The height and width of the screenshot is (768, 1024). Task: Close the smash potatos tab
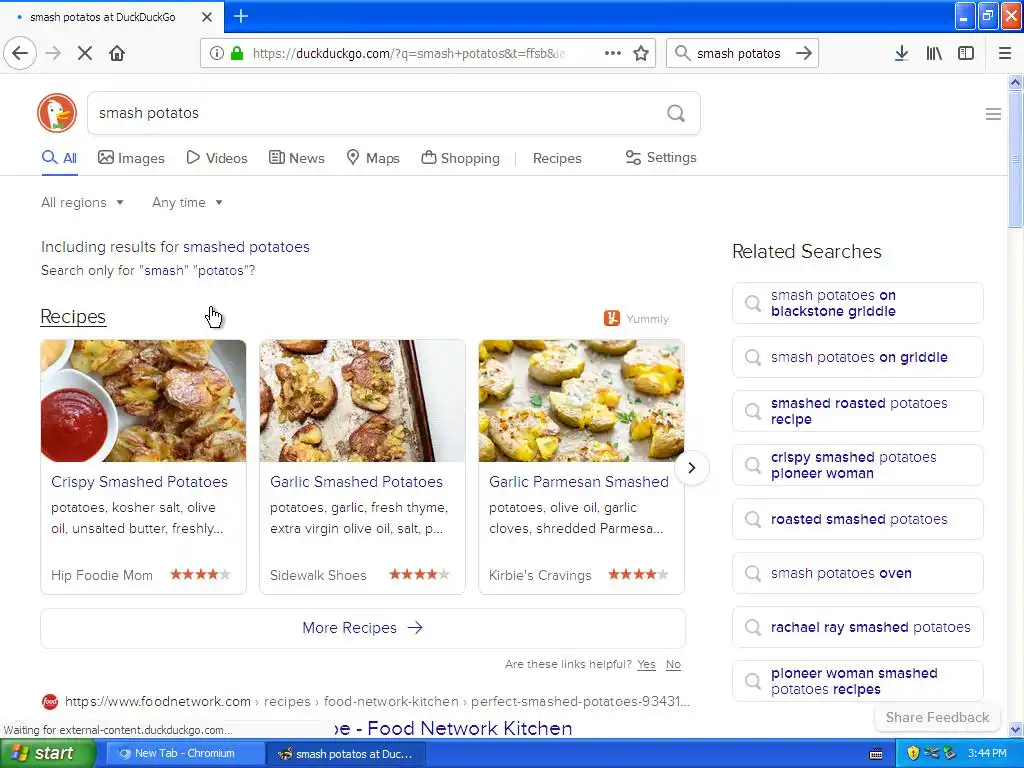point(206,17)
